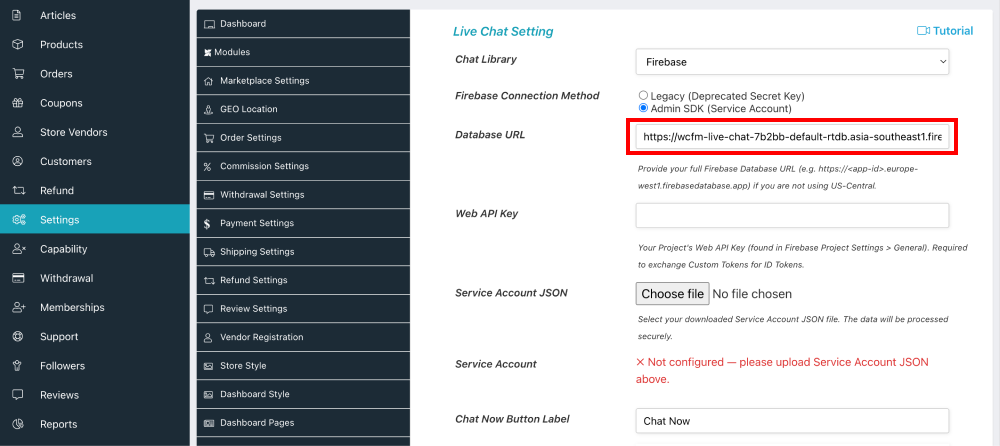Open Memberships in the sidebar menu

[72, 307]
